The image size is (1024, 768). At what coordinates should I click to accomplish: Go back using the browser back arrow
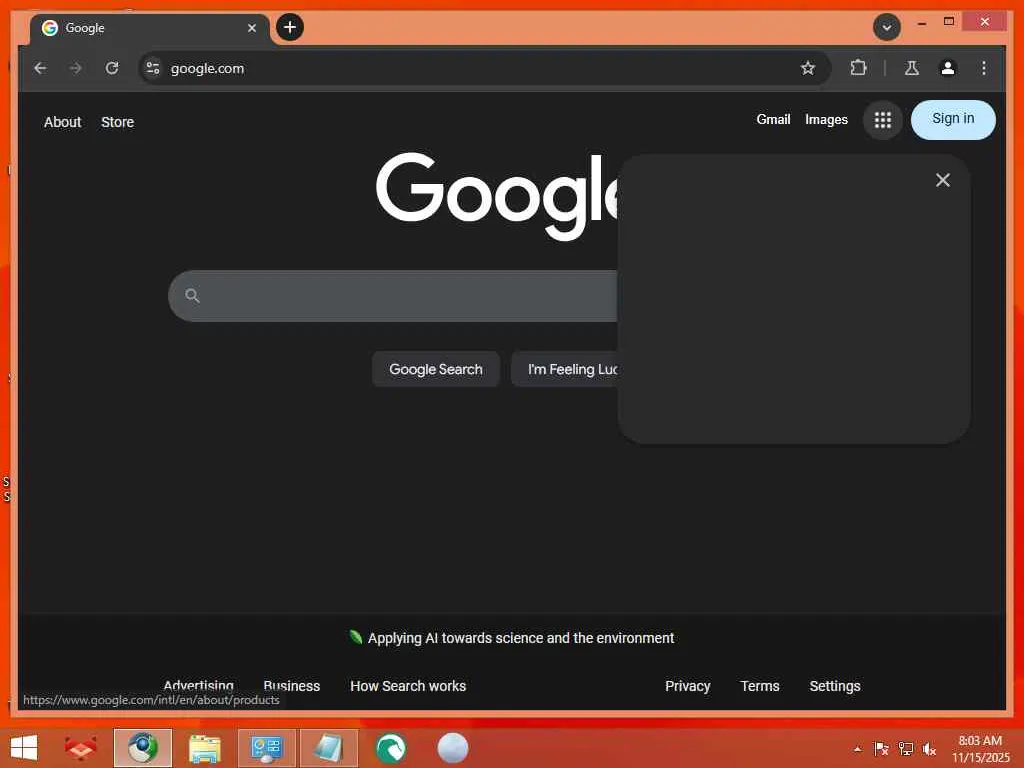click(x=40, y=68)
